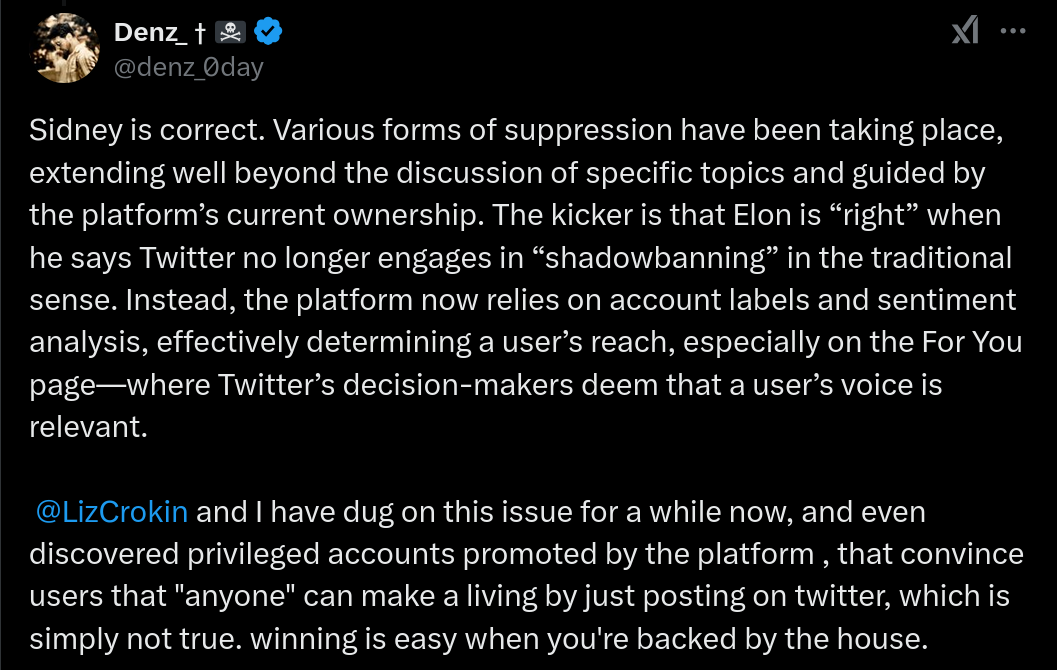The height and width of the screenshot is (670, 1057).
Task: Click the skull and crossbones flag emoji
Action: pos(231,32)
